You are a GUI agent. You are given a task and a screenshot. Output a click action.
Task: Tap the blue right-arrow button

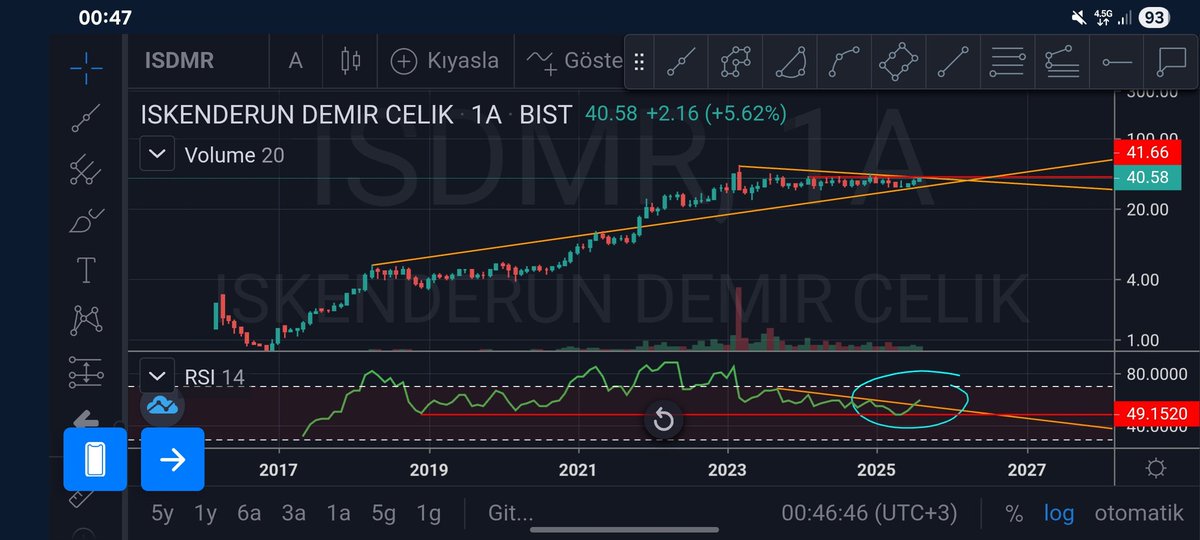pyautogui.click(x=172, y=459)
